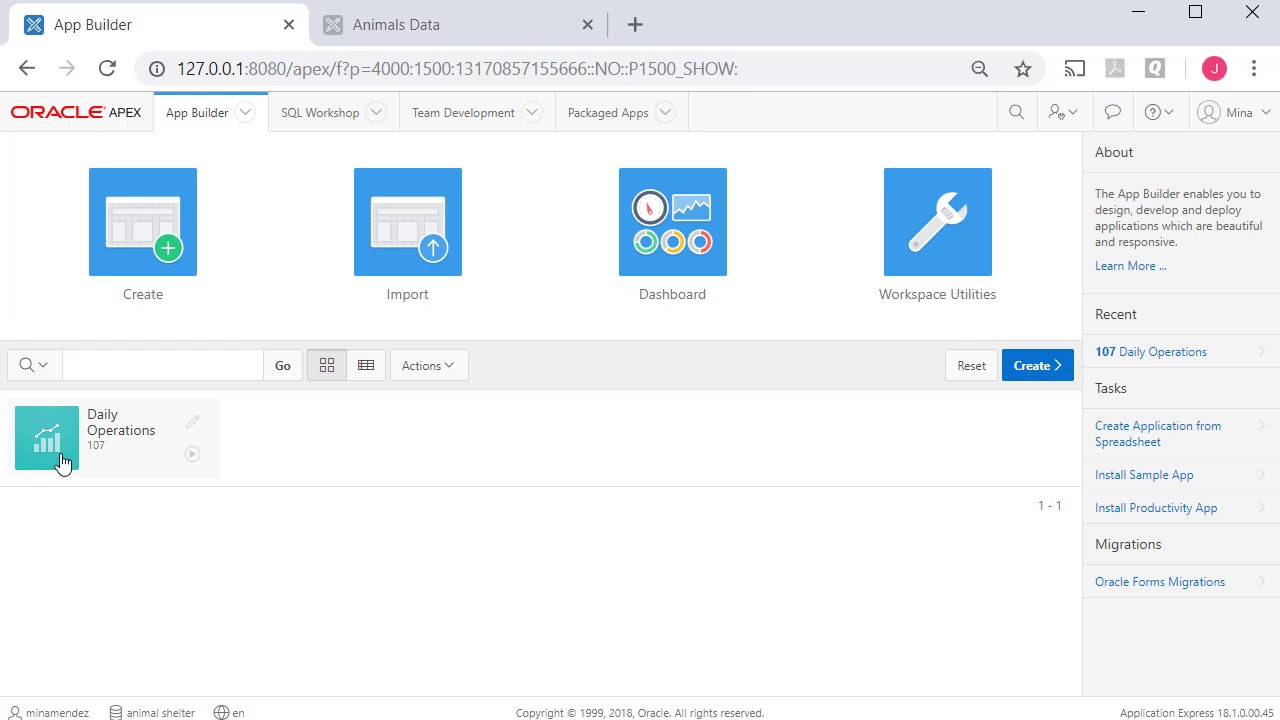Click the site information icon
This screenshot has width=1280, height=720.
coord(157,68)
